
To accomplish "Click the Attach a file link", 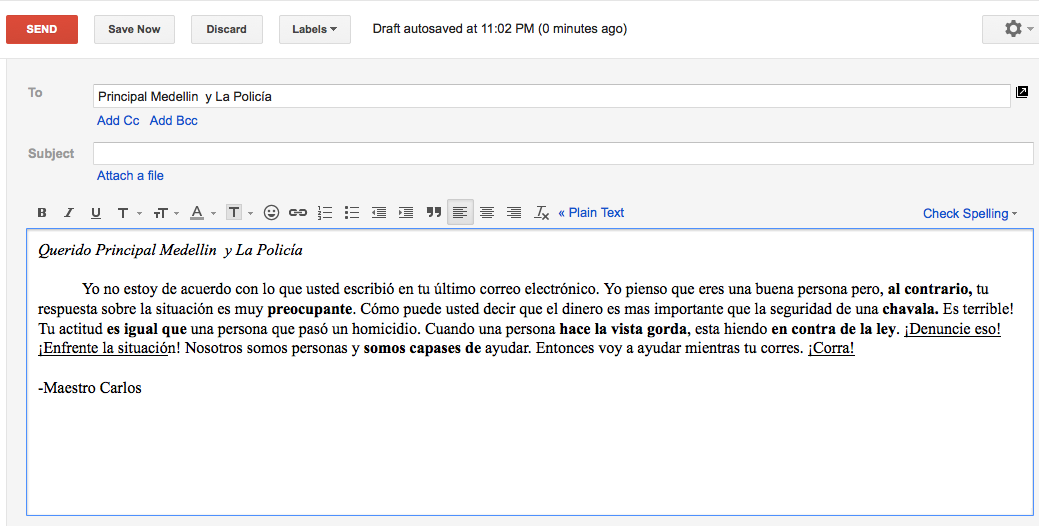I will pyautogui.click(x=130, y=176).
